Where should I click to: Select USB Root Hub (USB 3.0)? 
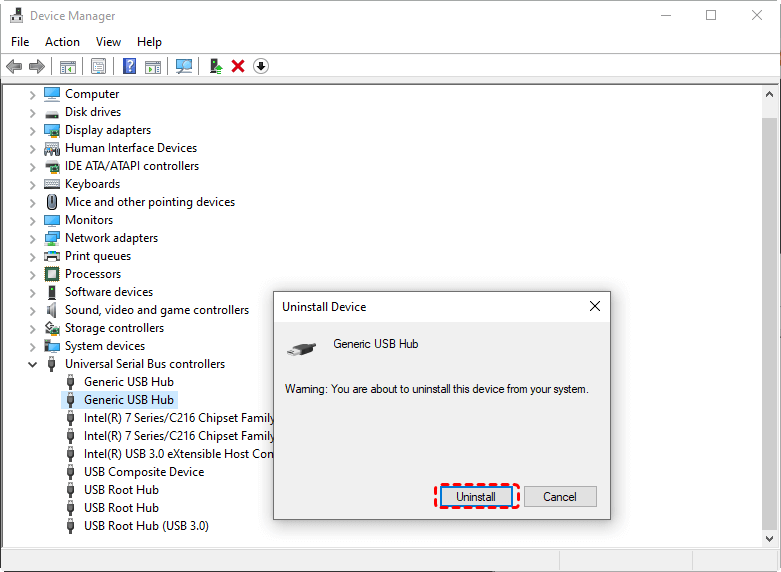click(x=146, y=526)
